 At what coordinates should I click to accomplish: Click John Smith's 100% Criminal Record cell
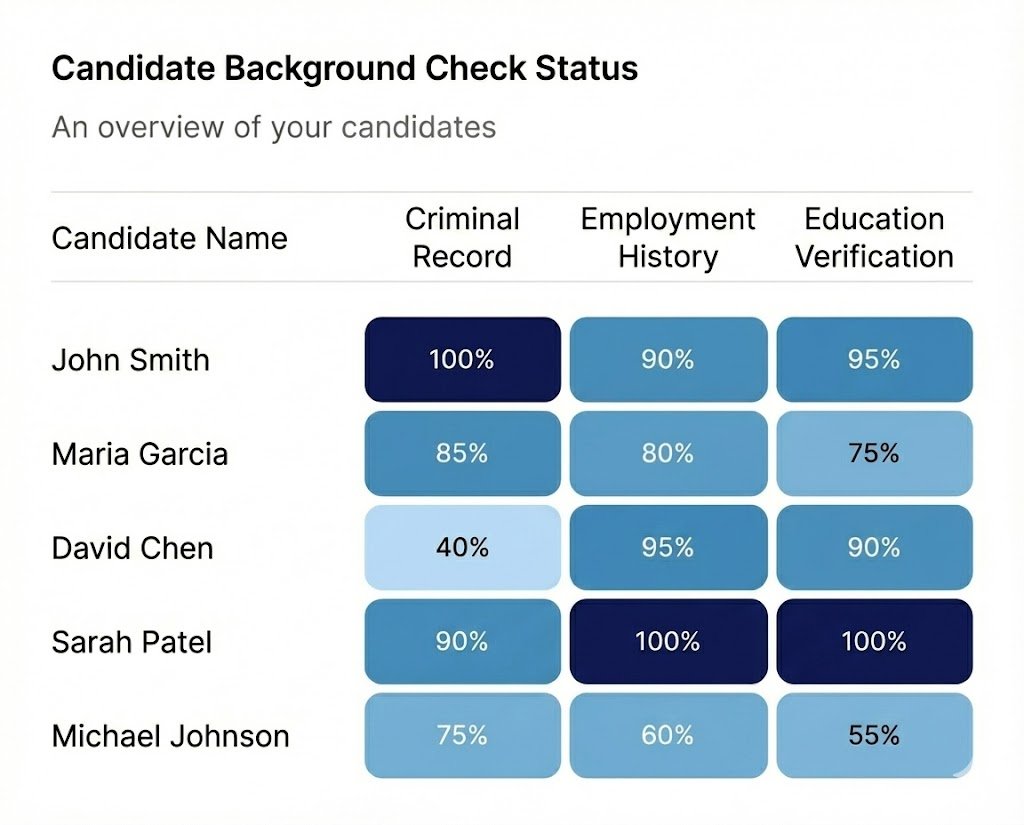pos(462,360)
